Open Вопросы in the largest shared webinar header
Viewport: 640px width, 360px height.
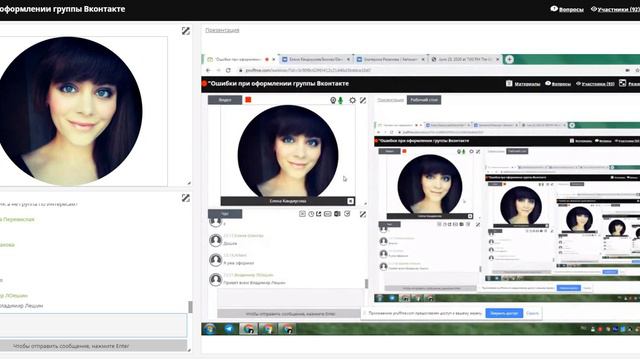click(x=558, y=84)
